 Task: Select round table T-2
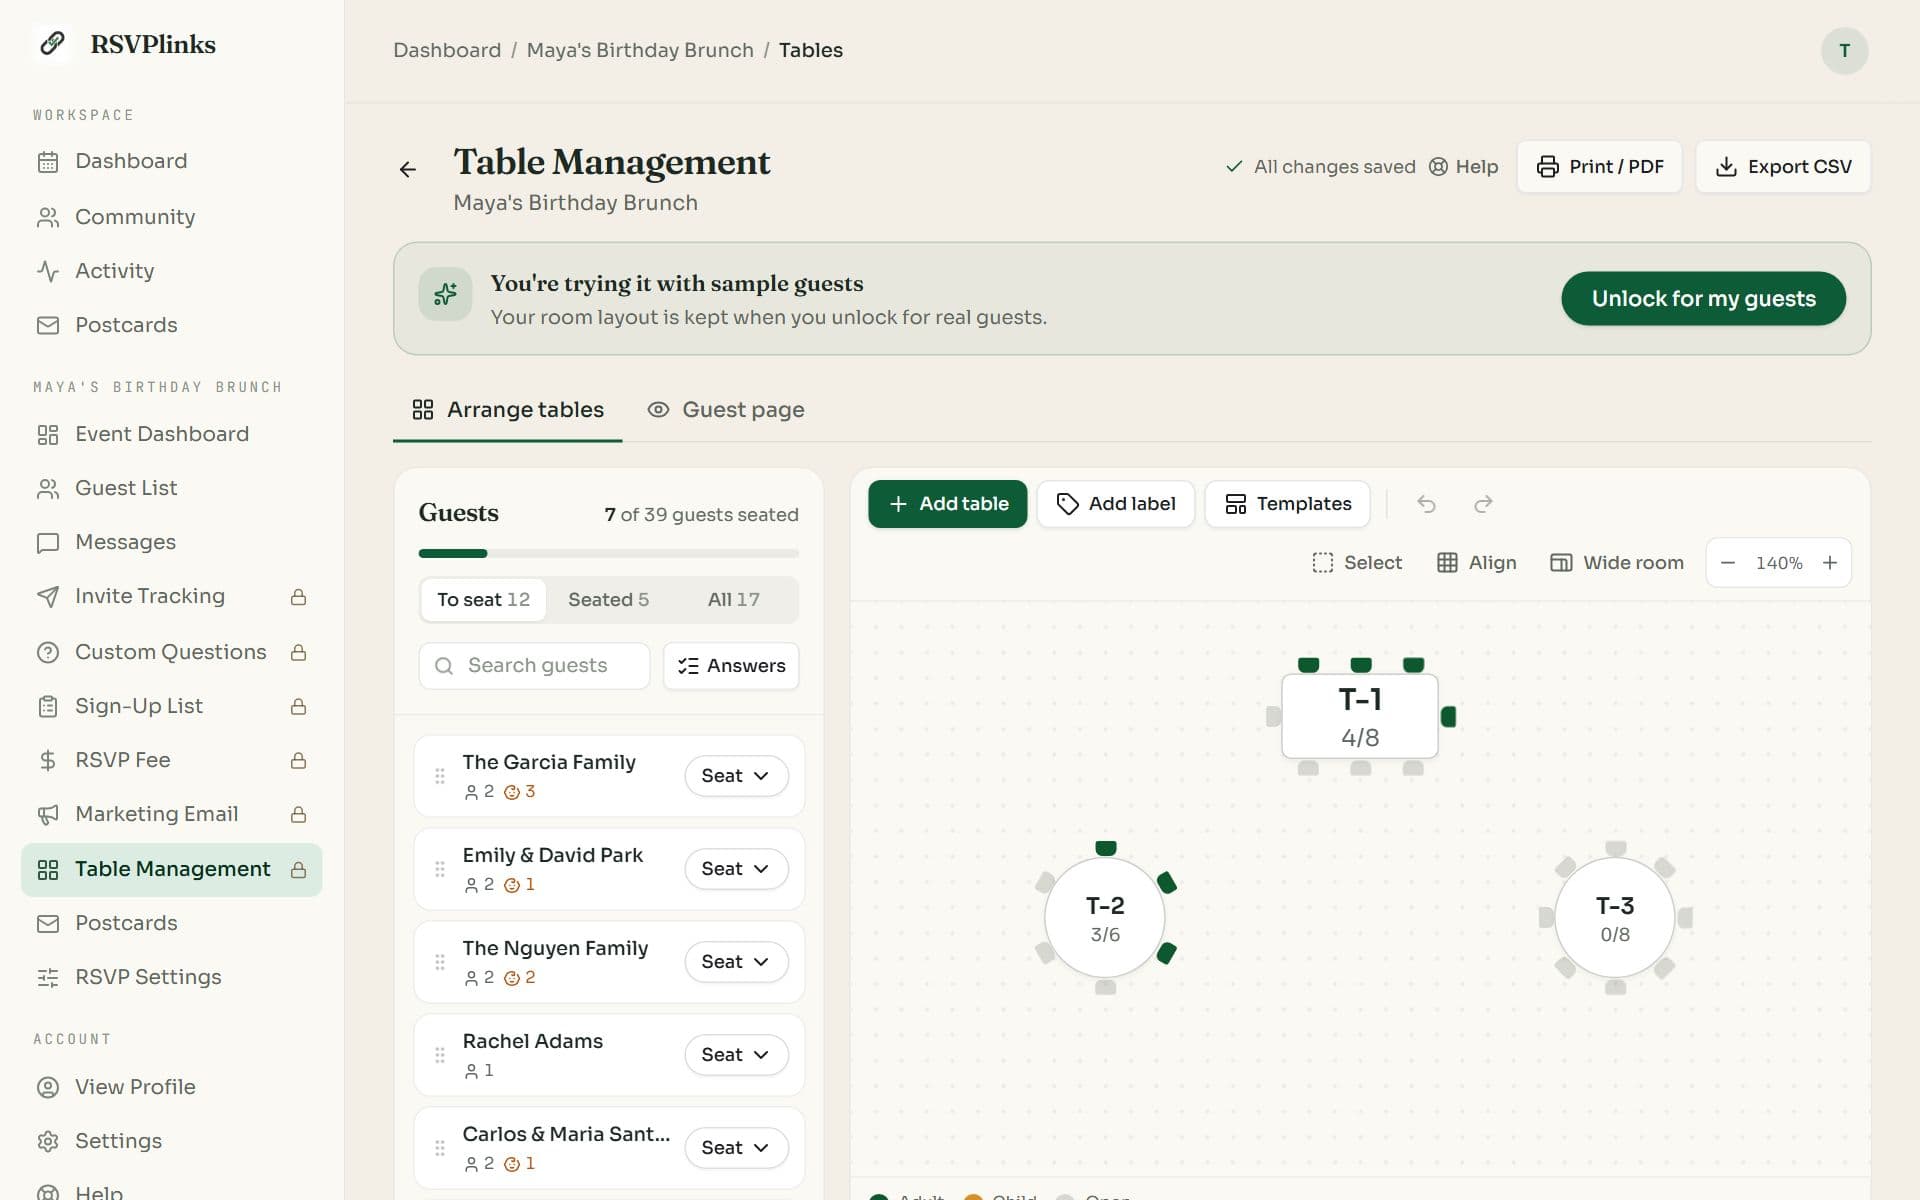tap(1105, 918)
